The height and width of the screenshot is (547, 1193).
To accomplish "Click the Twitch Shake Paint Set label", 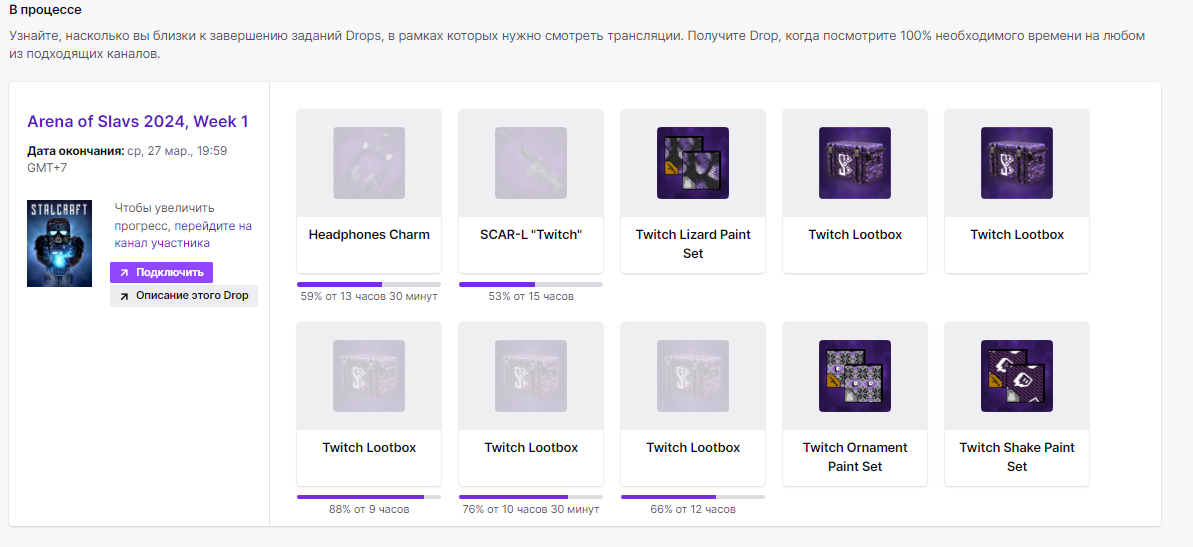I will click(1017, 457).
